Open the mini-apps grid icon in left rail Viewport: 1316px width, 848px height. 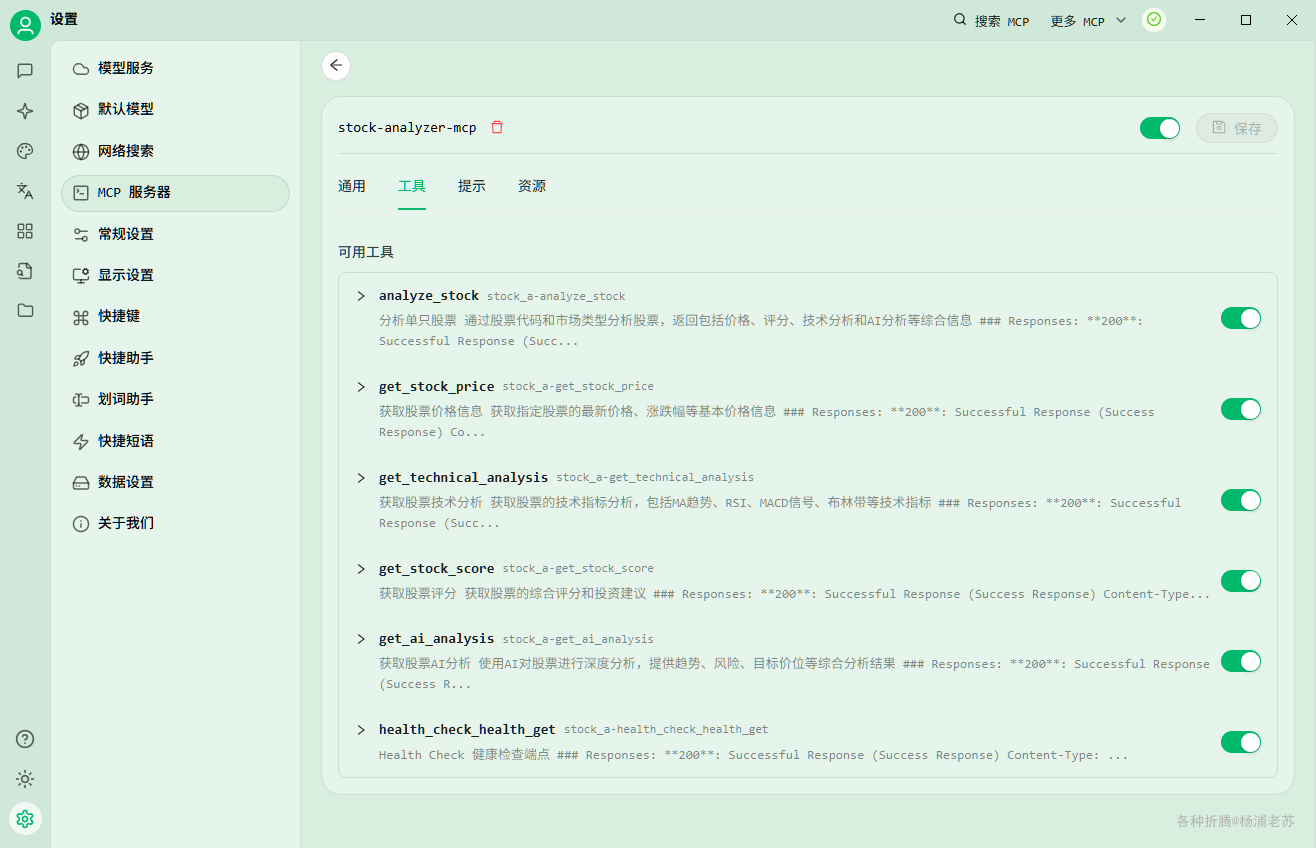click(25, 231)
